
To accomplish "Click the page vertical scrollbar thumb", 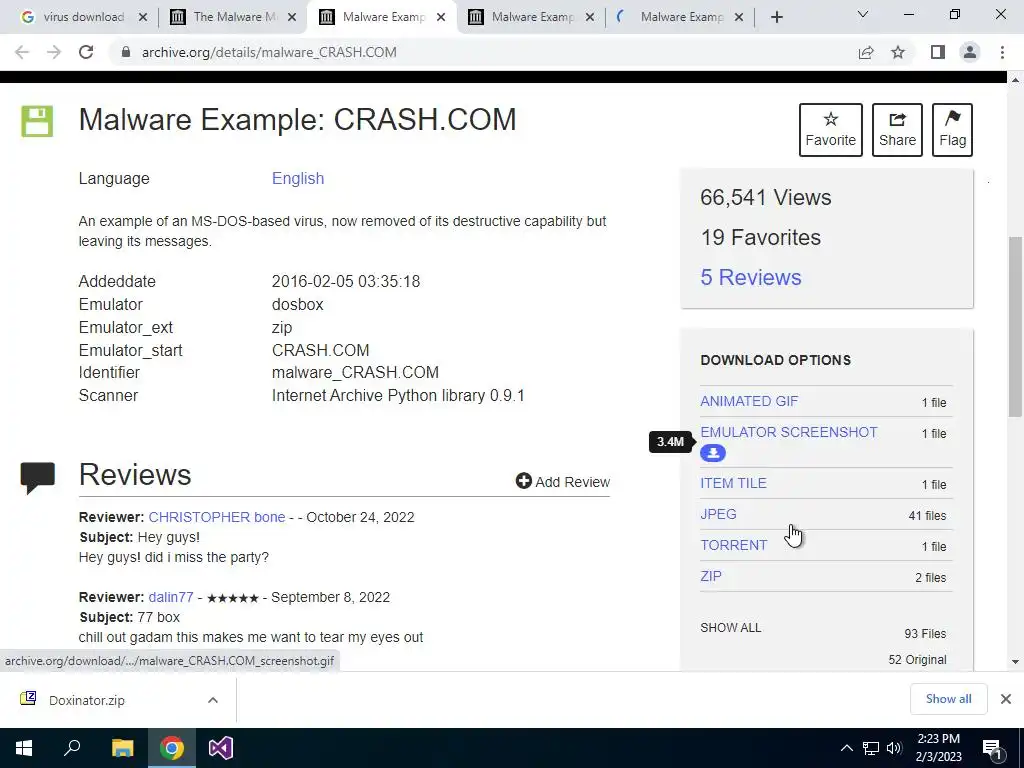I will pos(1015,327).
